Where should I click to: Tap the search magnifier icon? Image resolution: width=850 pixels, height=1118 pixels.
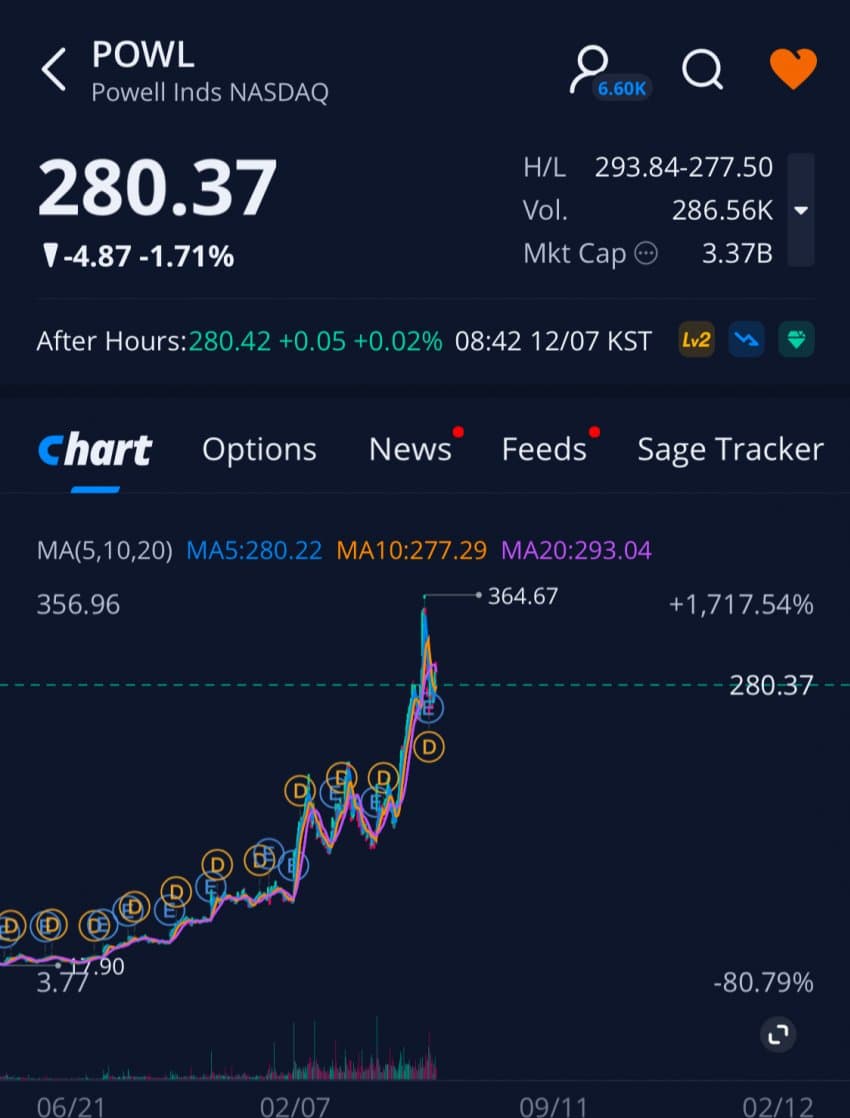point(702,70)
